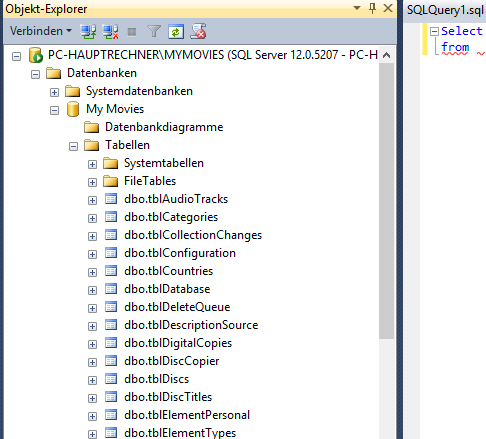Viewport: 486px width, 439px height.
Task: Expand the dbo.tblDeleteQueue table
Action: [x=92, y=308]
